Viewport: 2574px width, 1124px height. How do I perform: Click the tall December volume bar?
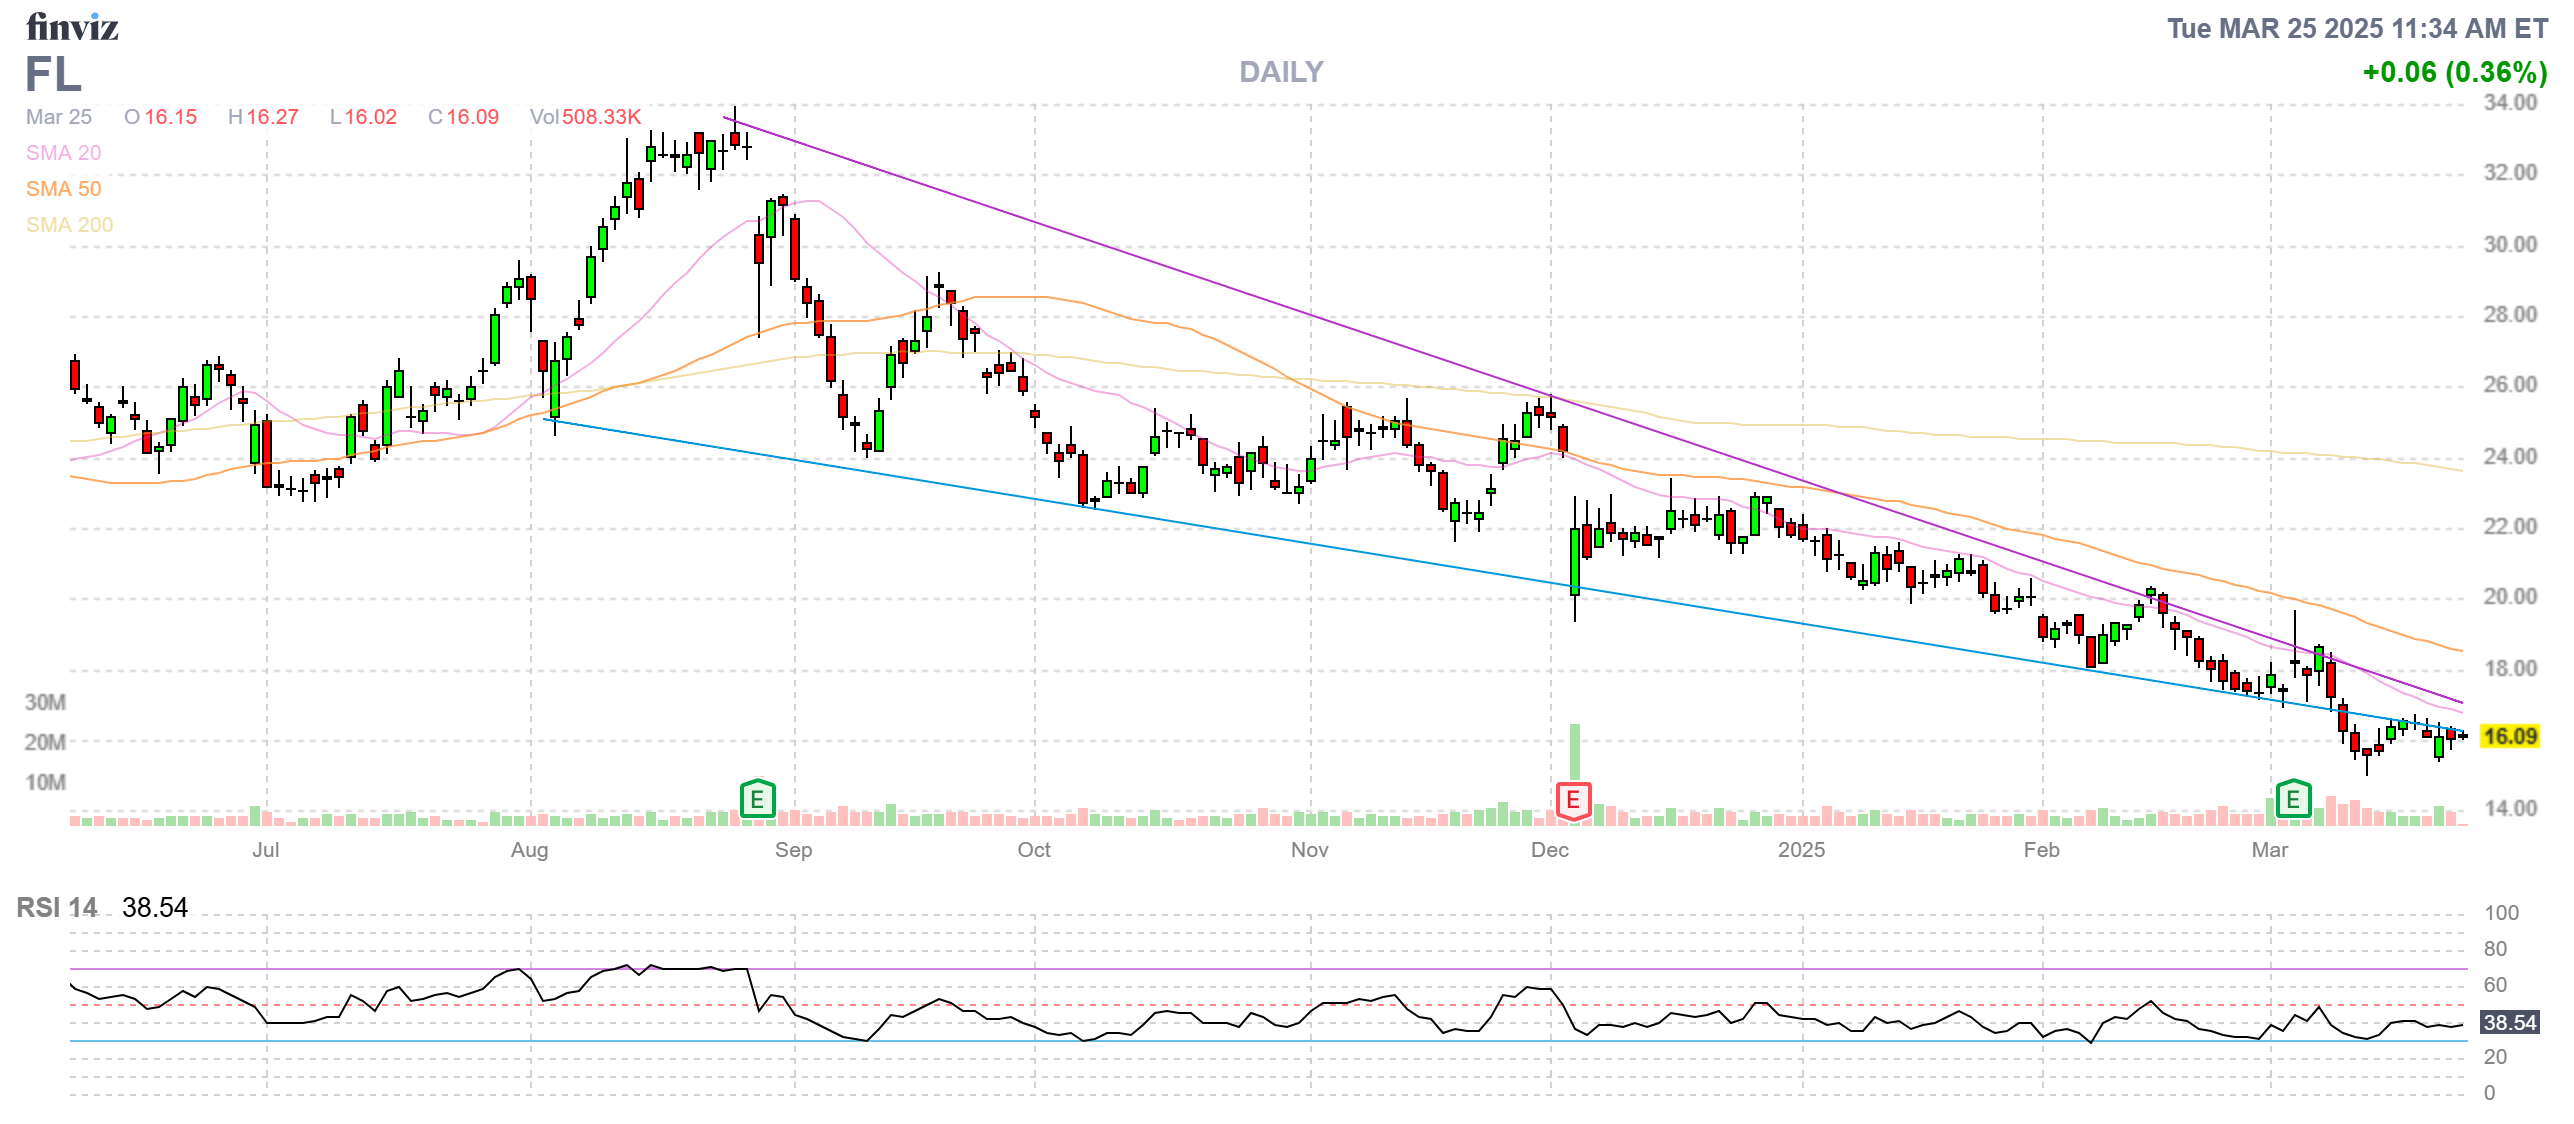click(x=1575, y=750)
